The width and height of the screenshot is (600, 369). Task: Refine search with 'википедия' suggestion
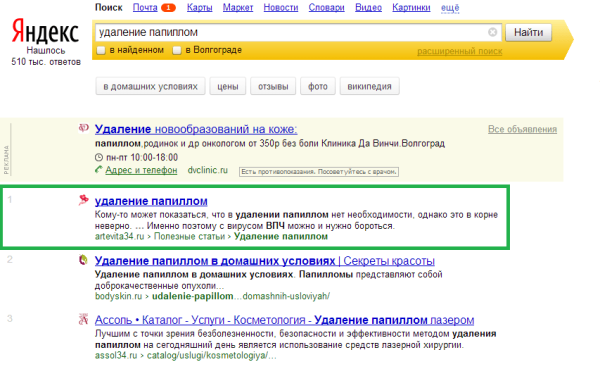(x=369, y=87)
